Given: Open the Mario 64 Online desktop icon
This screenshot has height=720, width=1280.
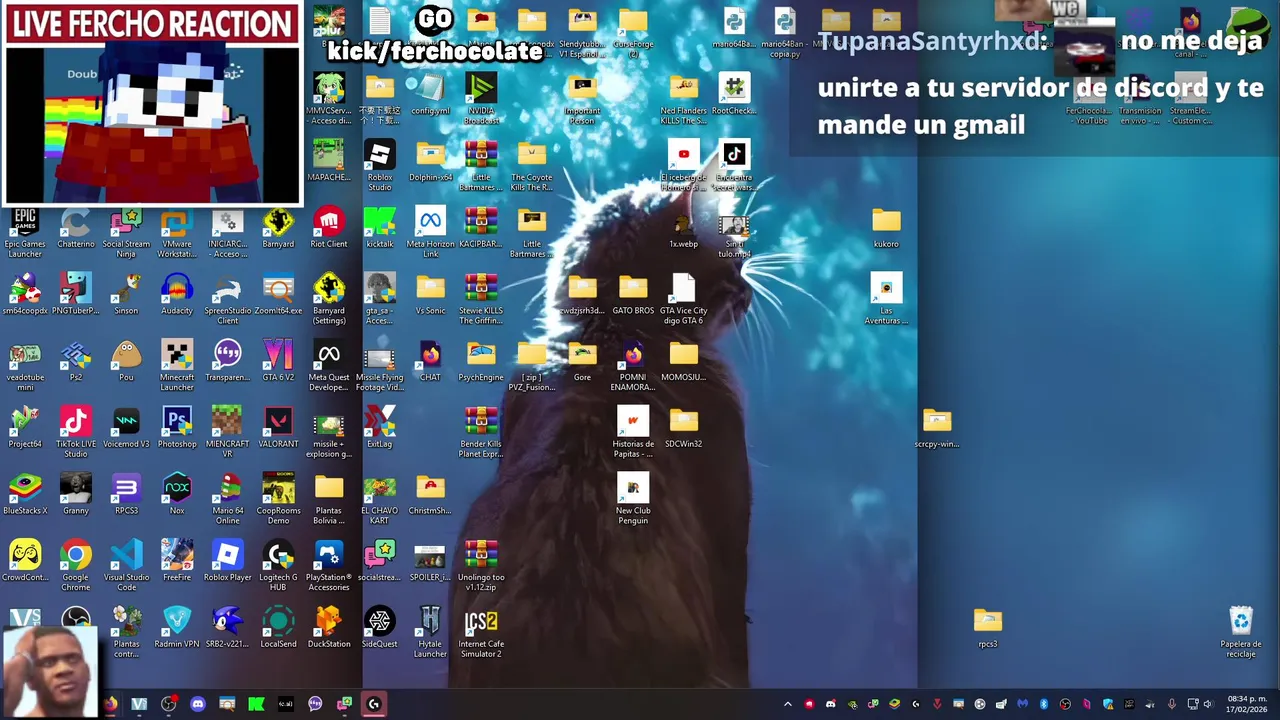Looking at the screenshot, I should click(x=228, y=498).
